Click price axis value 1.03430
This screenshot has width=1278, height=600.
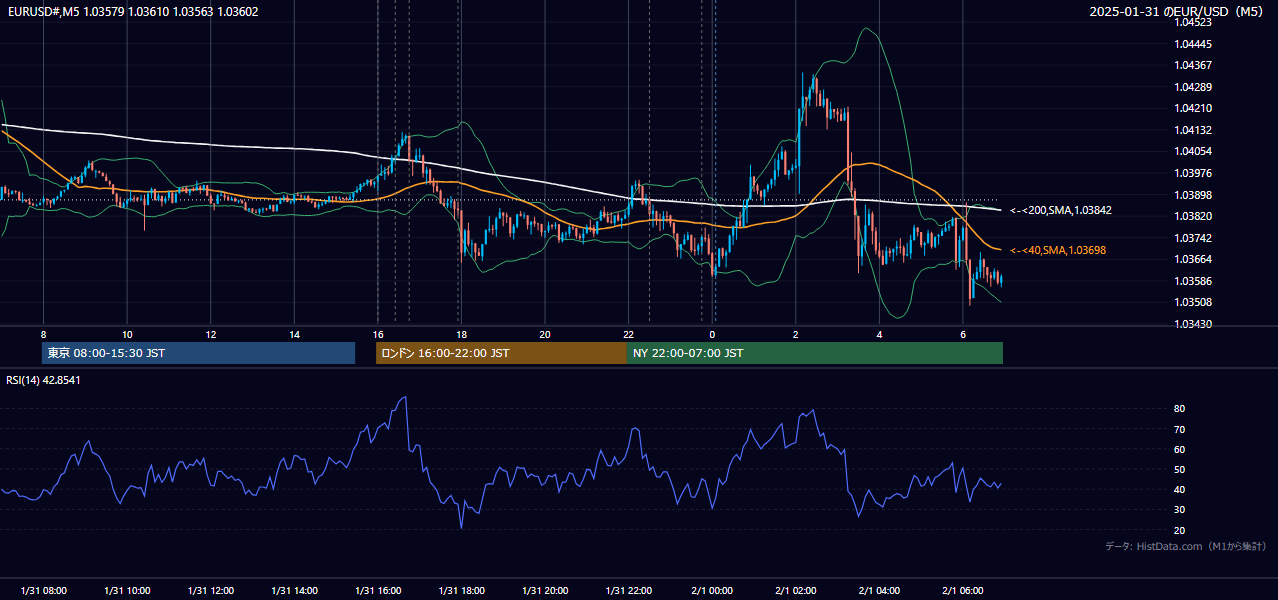tap(1193, 324)
